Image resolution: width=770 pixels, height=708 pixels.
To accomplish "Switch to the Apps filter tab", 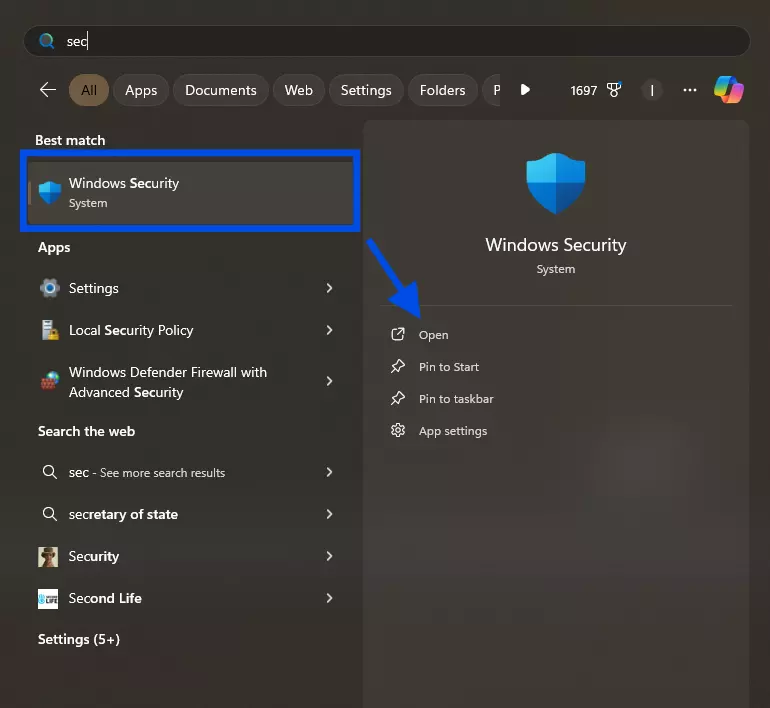I will pyautogui.click(x=141, y=90).
